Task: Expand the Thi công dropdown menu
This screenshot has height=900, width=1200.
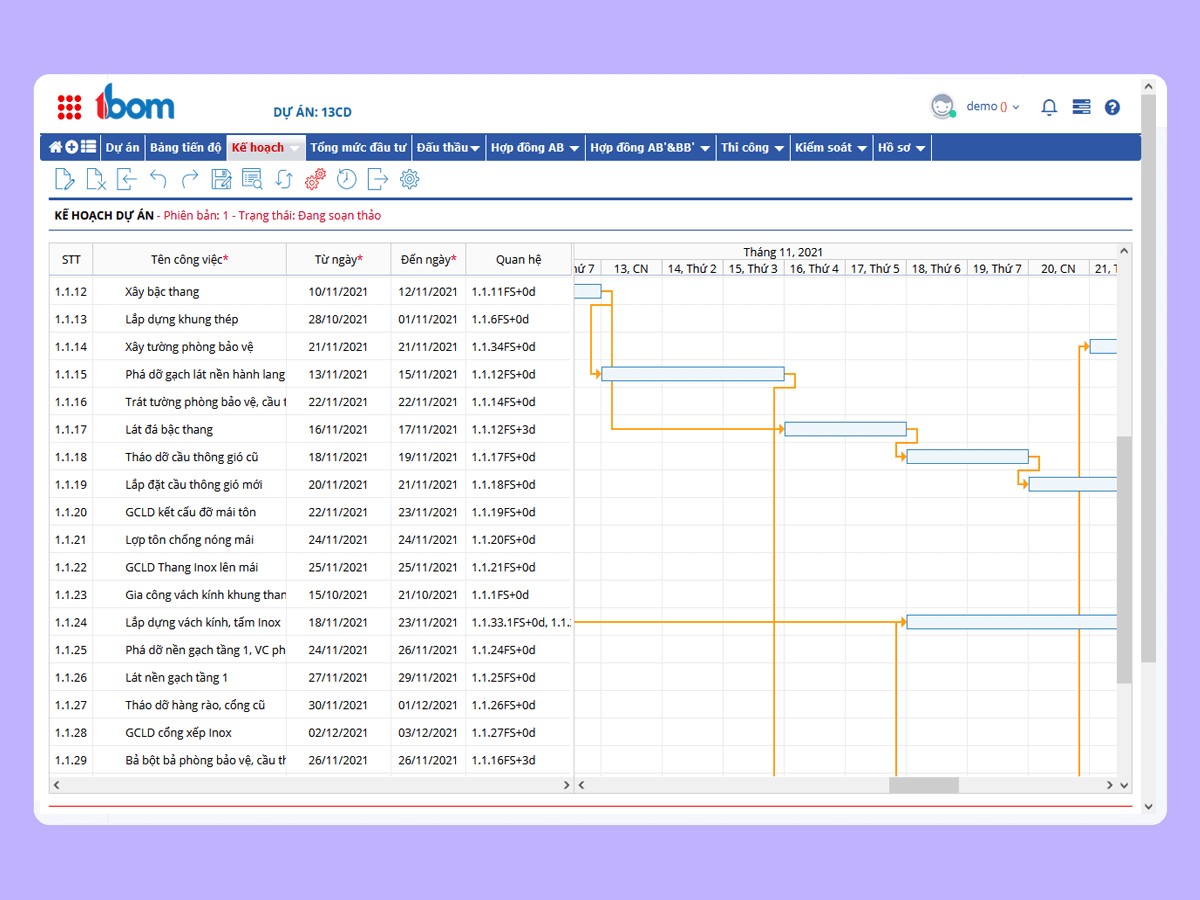Action: click(x=752, y=147)
